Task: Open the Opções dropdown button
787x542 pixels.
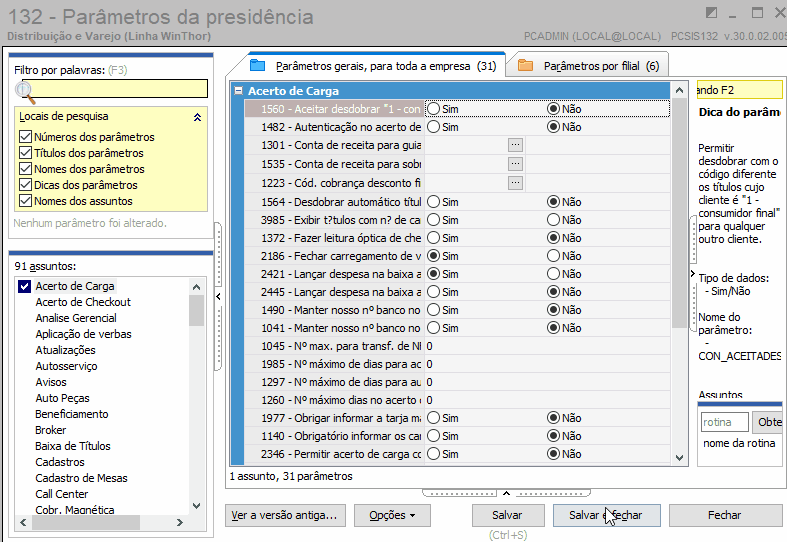Action: (392, 515)
